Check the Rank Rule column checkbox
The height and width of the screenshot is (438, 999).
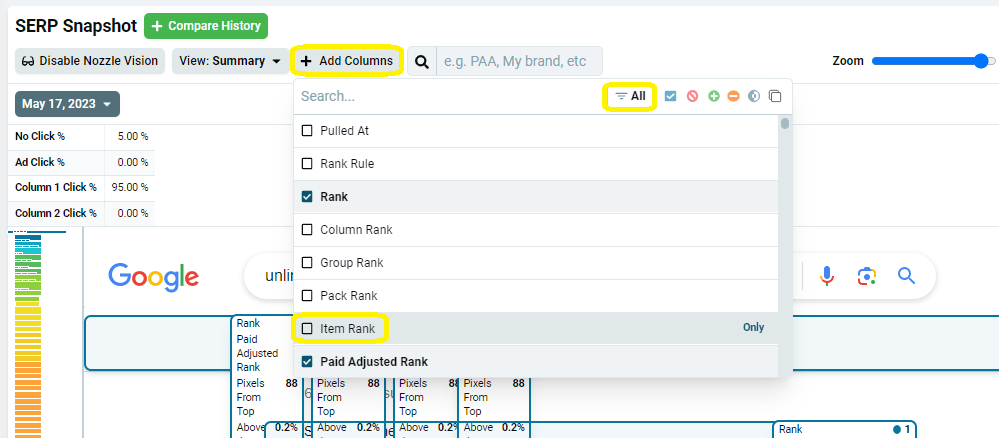[307, 164]
